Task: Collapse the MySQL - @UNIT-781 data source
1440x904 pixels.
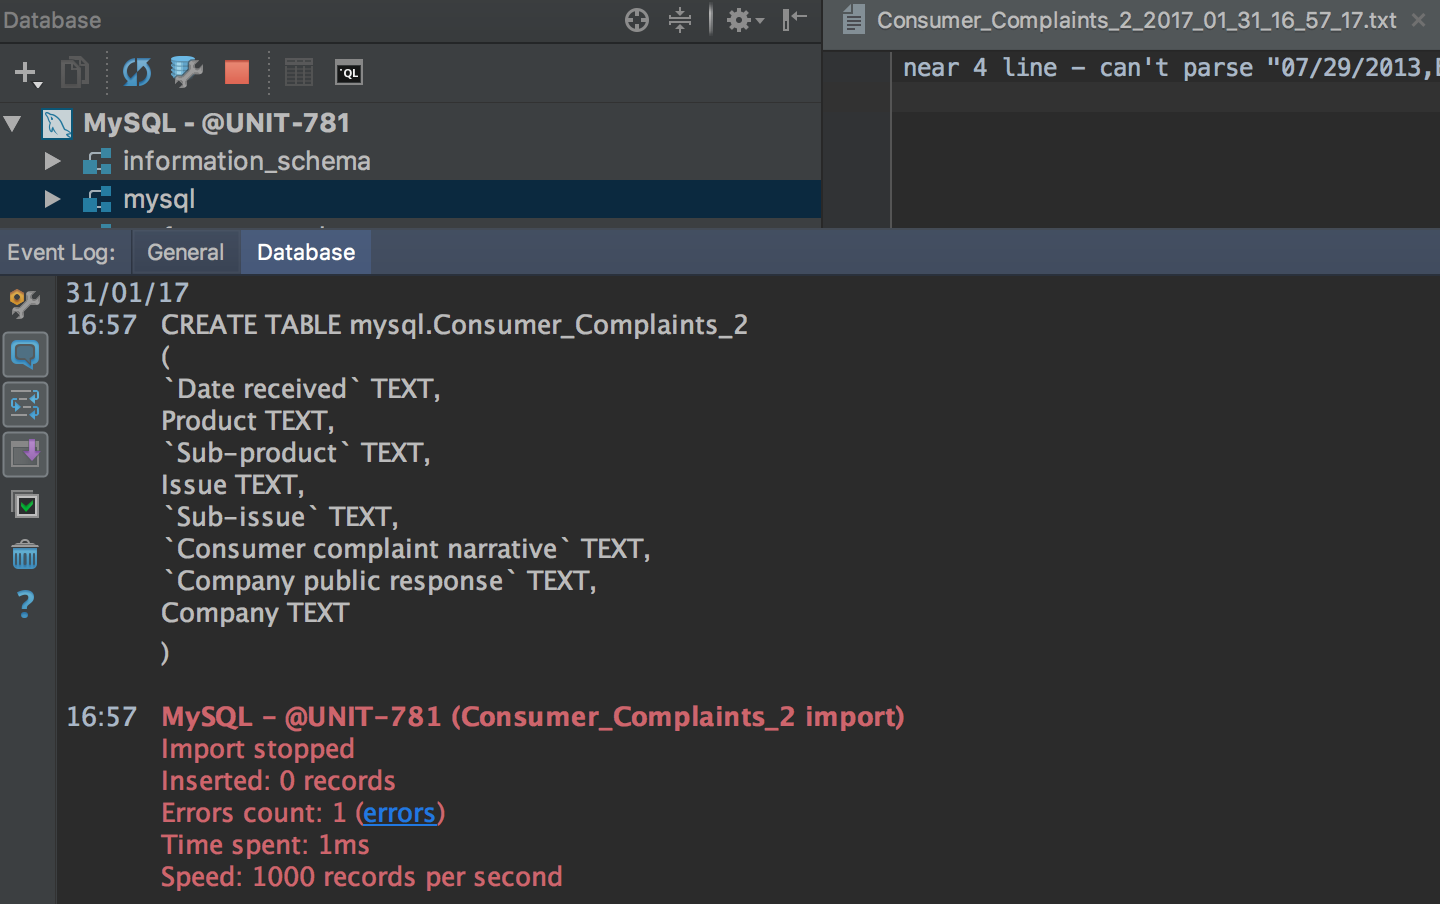Action: [13, 124]
